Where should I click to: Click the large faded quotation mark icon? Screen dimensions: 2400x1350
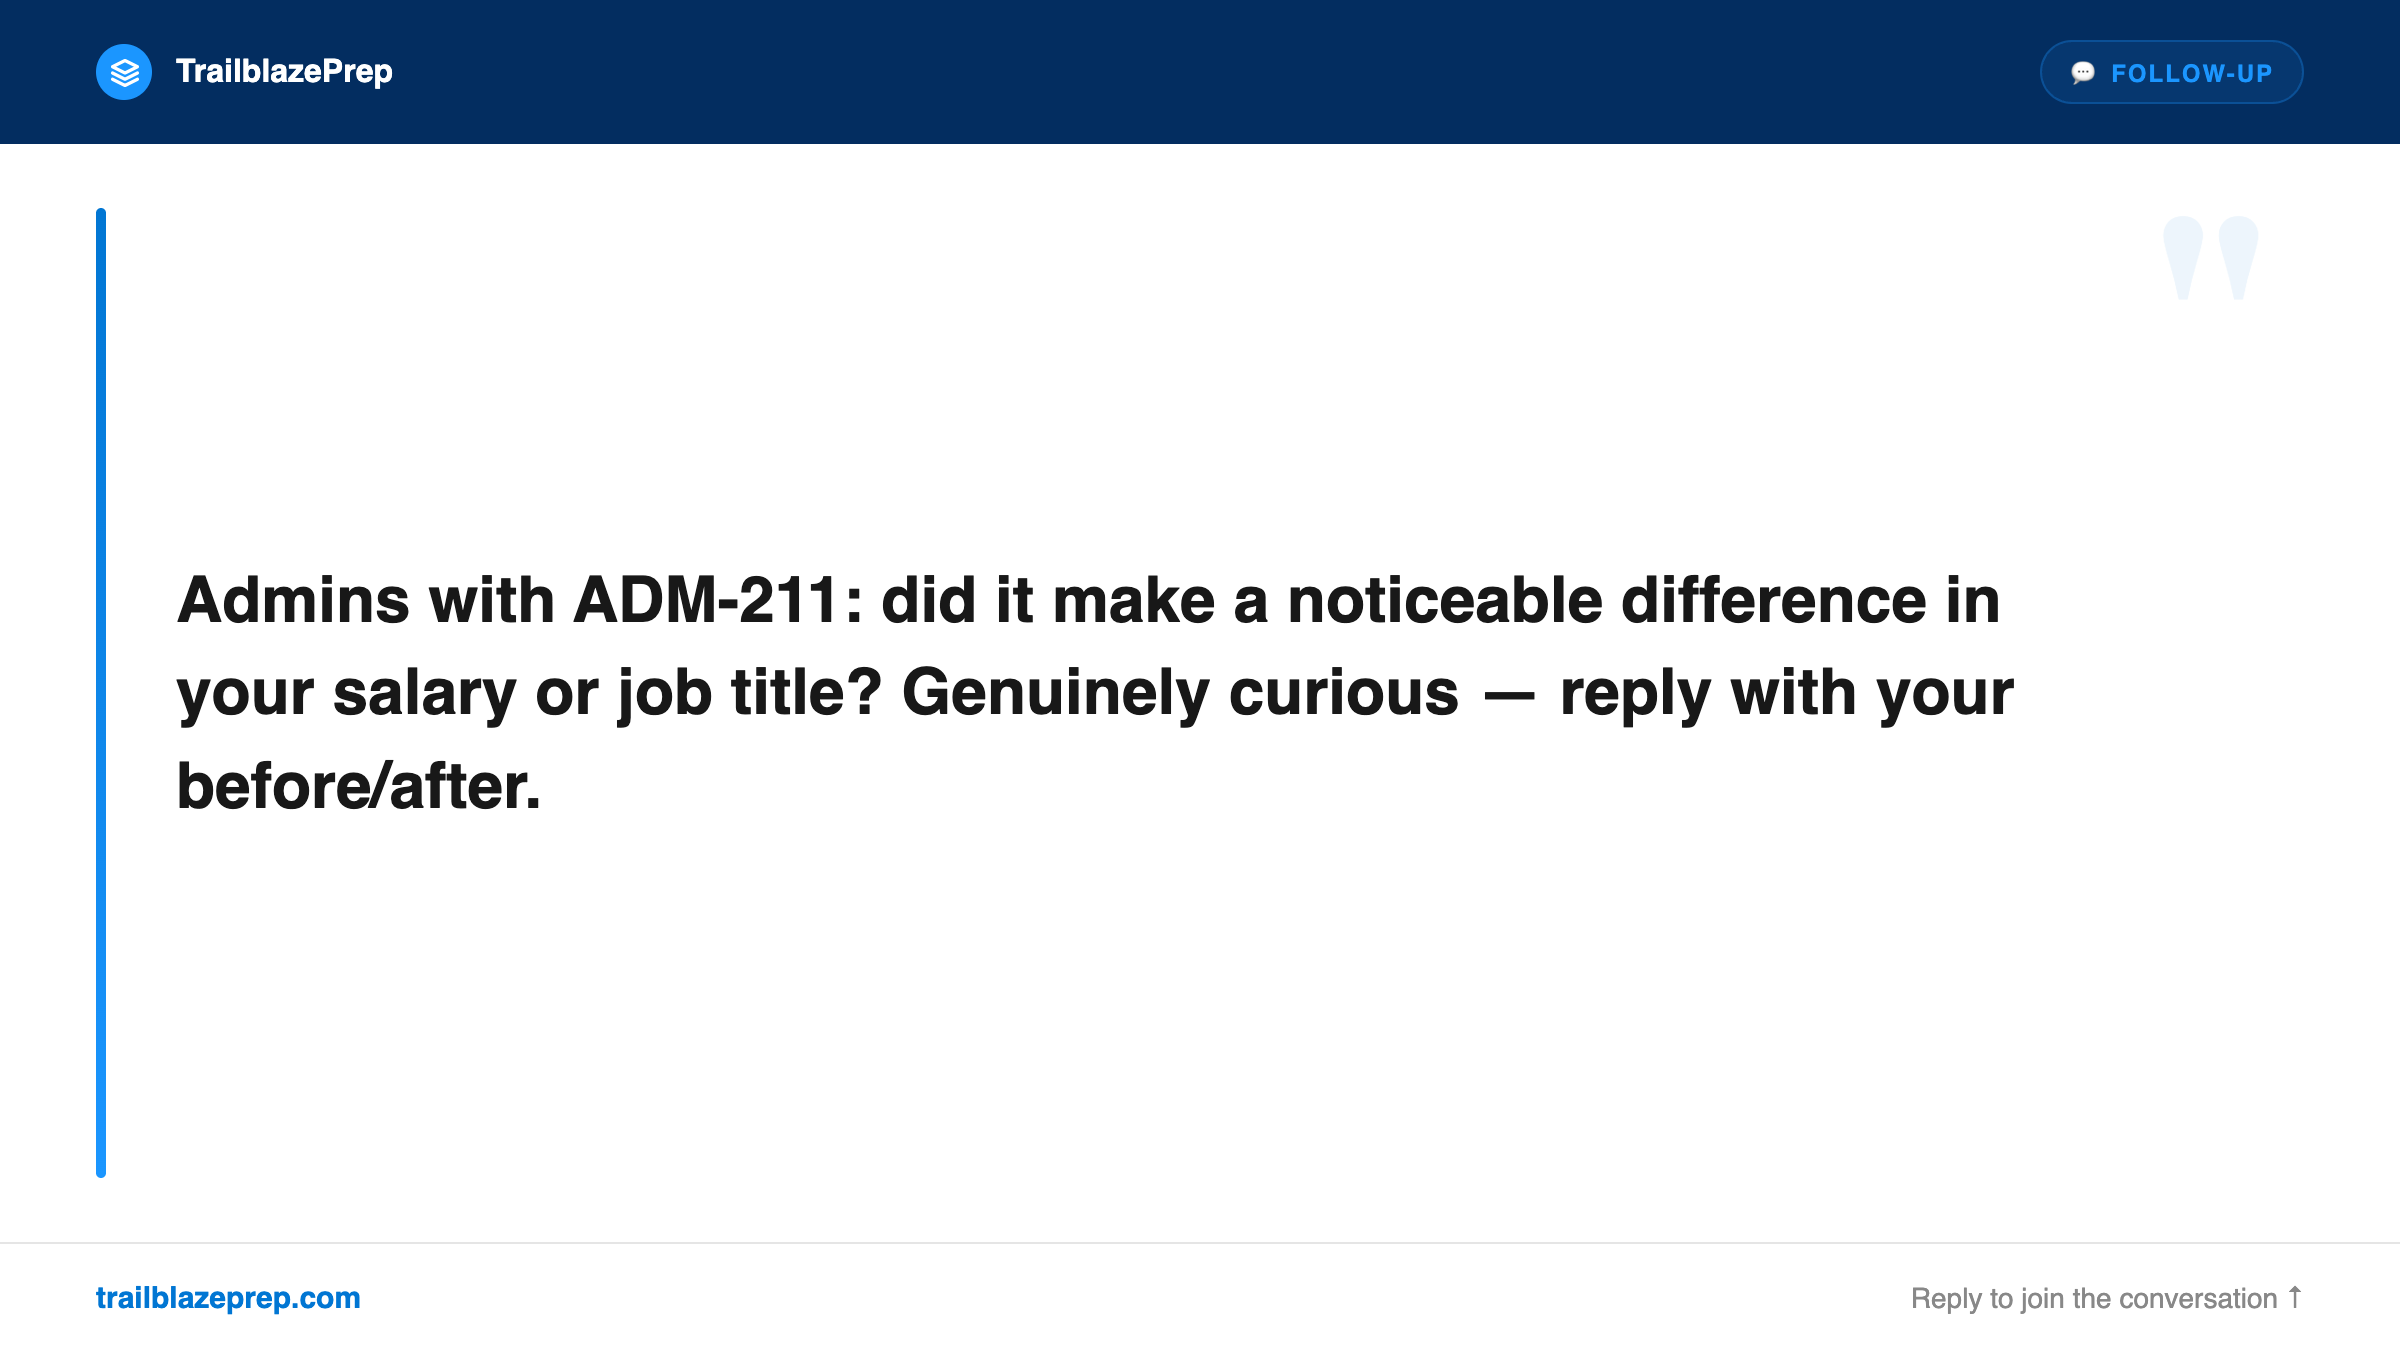click(x=2210, y=258)
